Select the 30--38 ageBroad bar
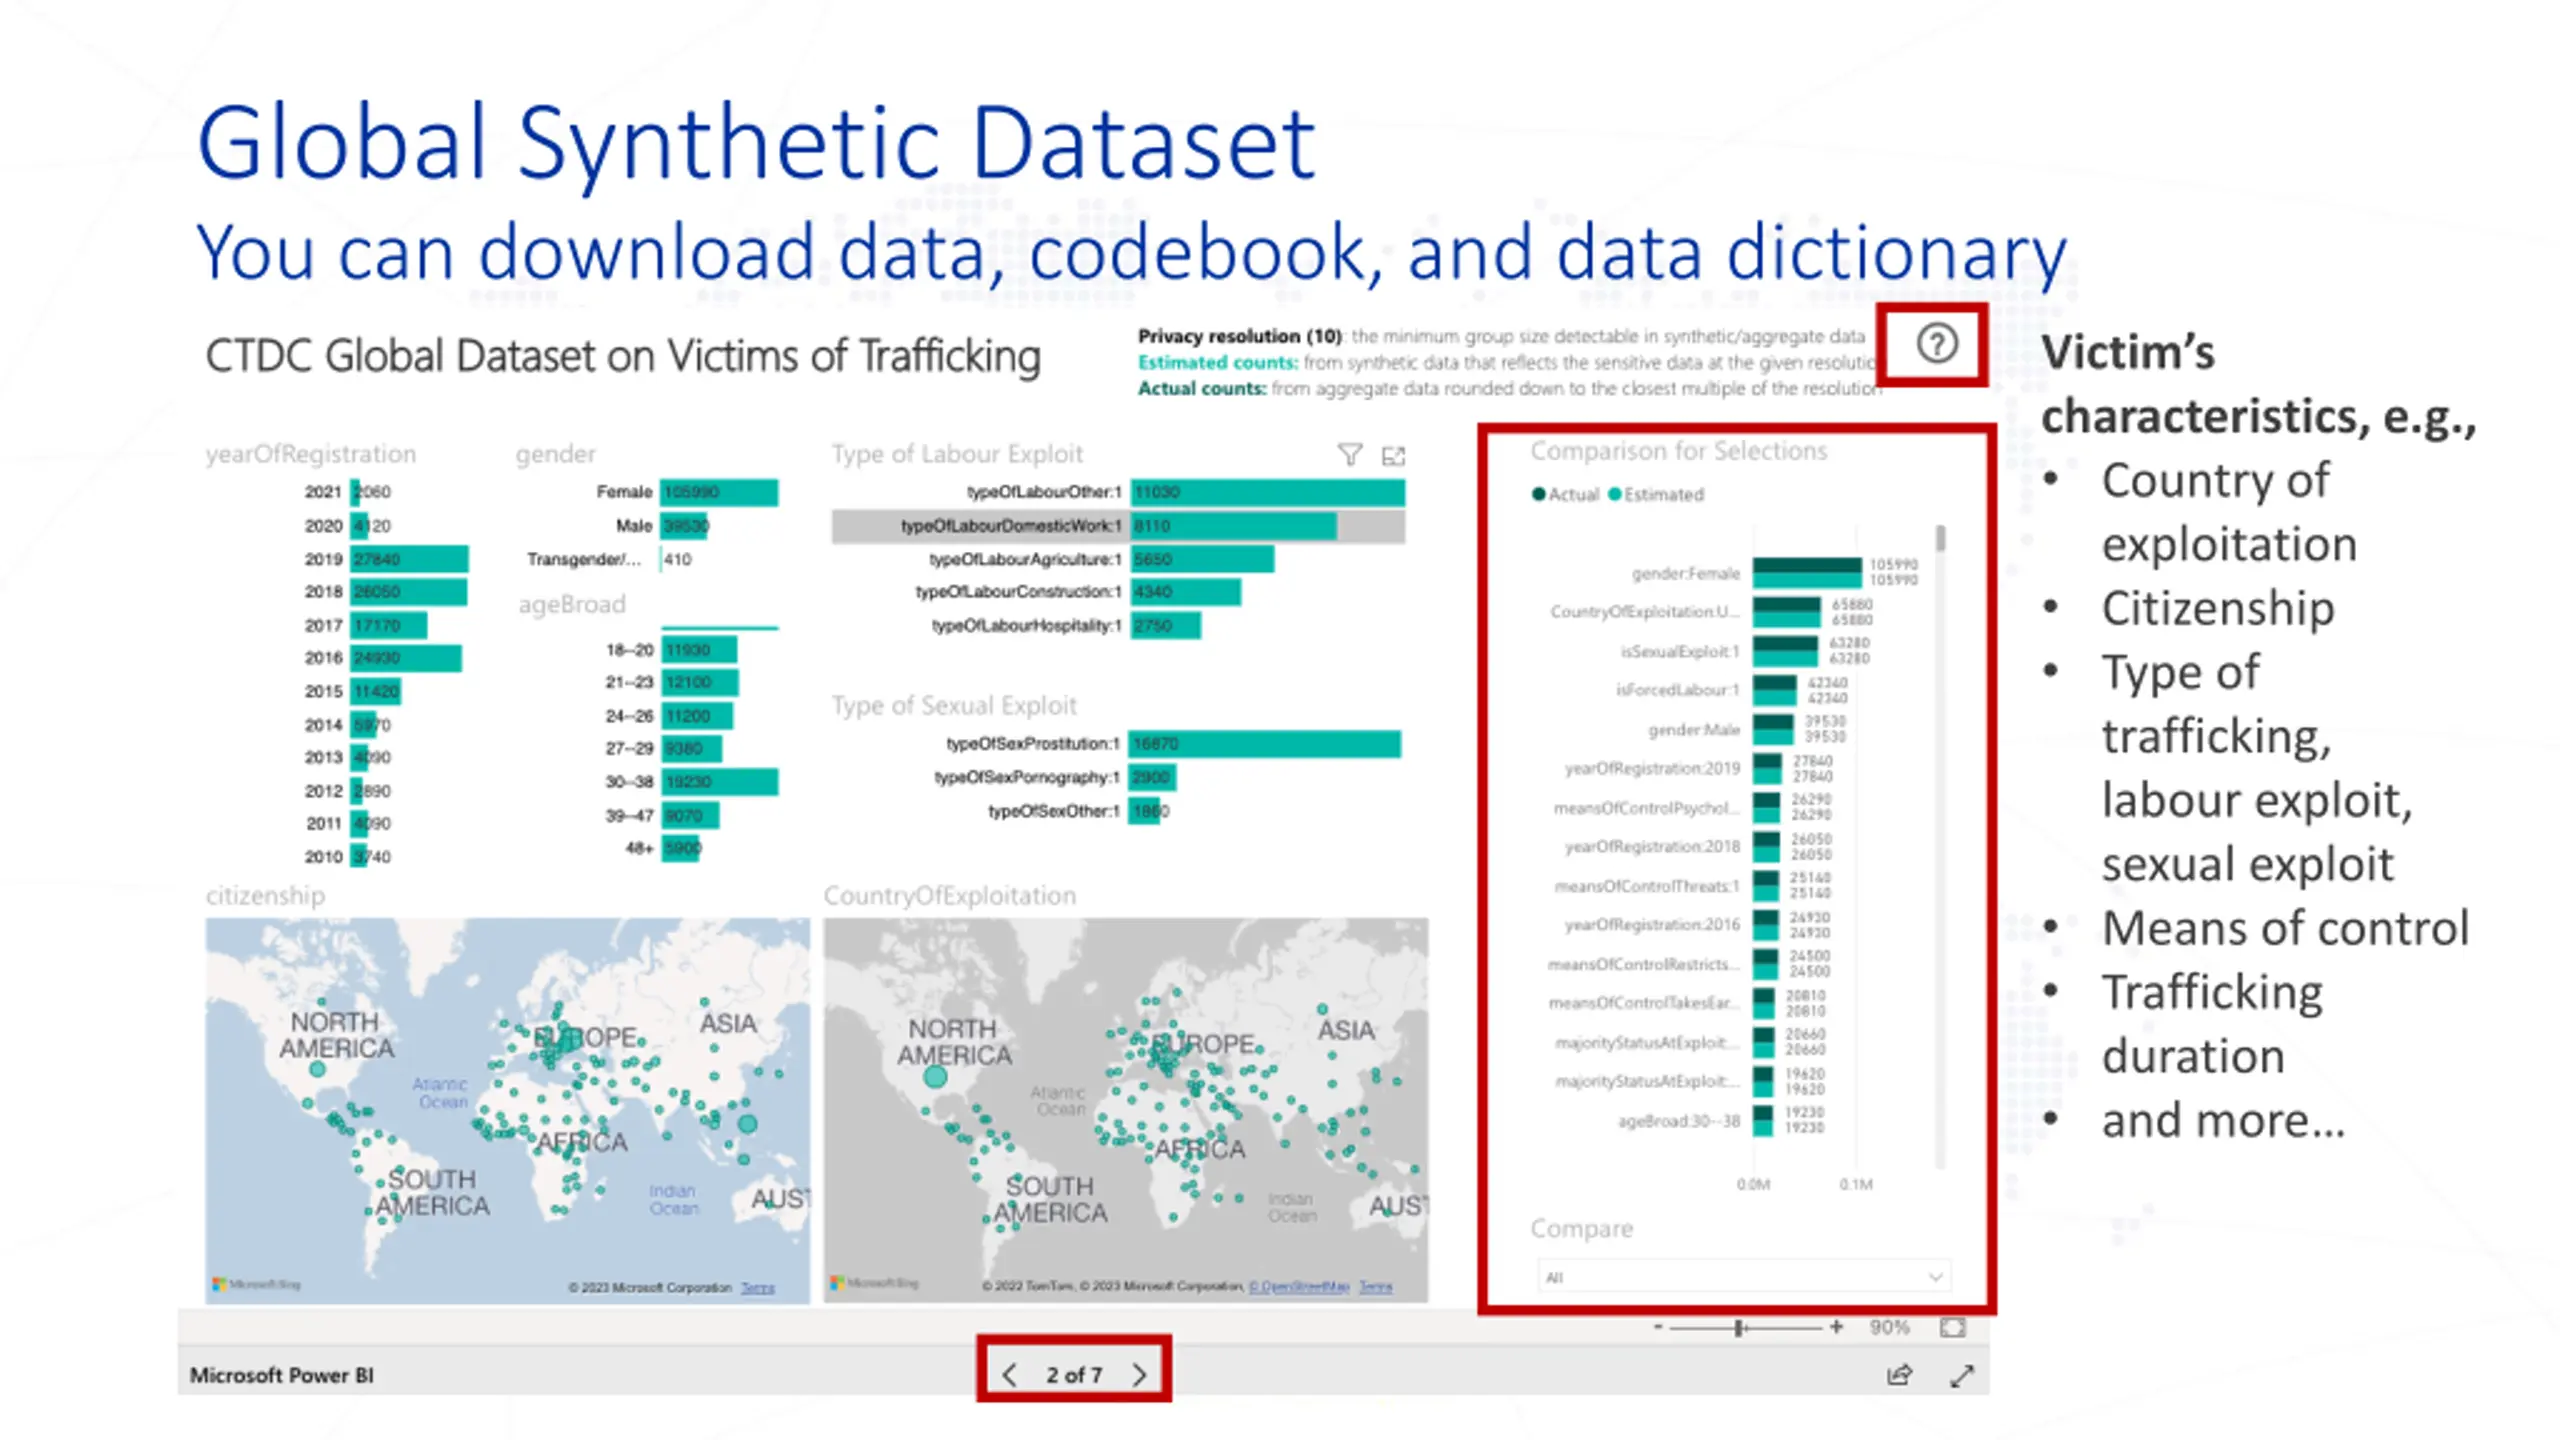The width and height of the screenshot is (2560, 1440). [720, 782]
